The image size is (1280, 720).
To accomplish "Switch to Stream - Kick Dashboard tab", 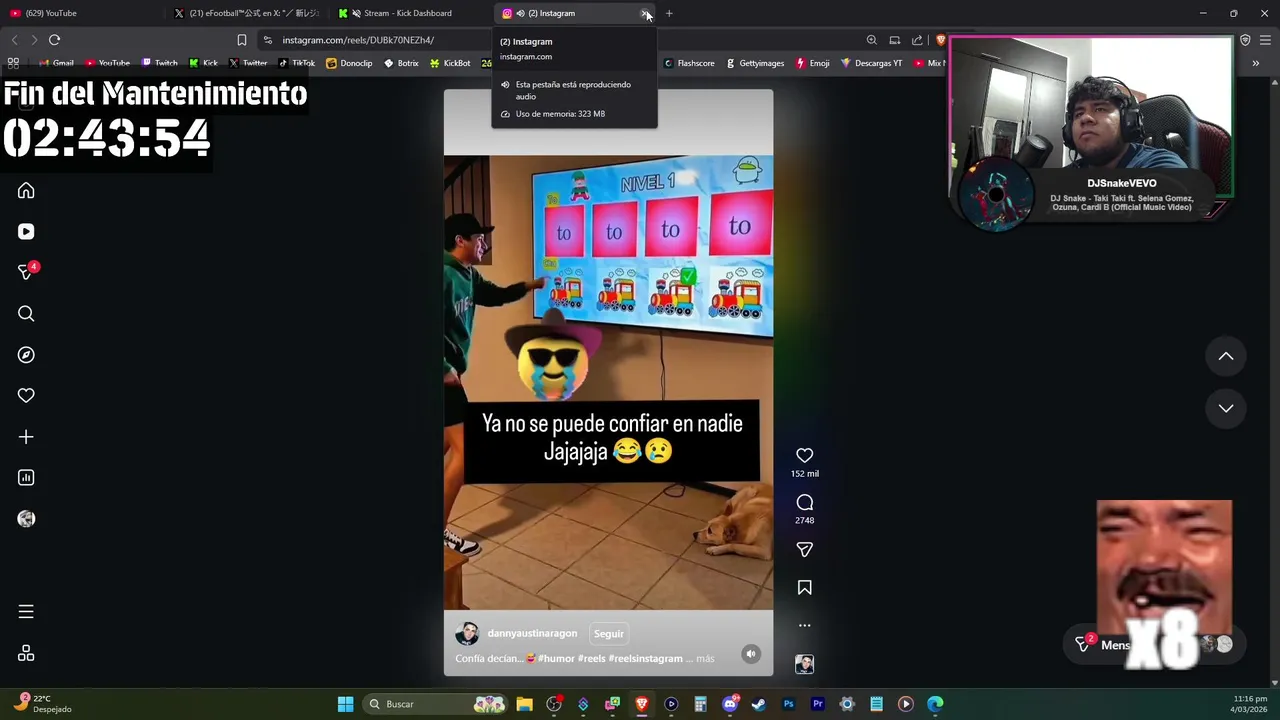I will 408,13.
